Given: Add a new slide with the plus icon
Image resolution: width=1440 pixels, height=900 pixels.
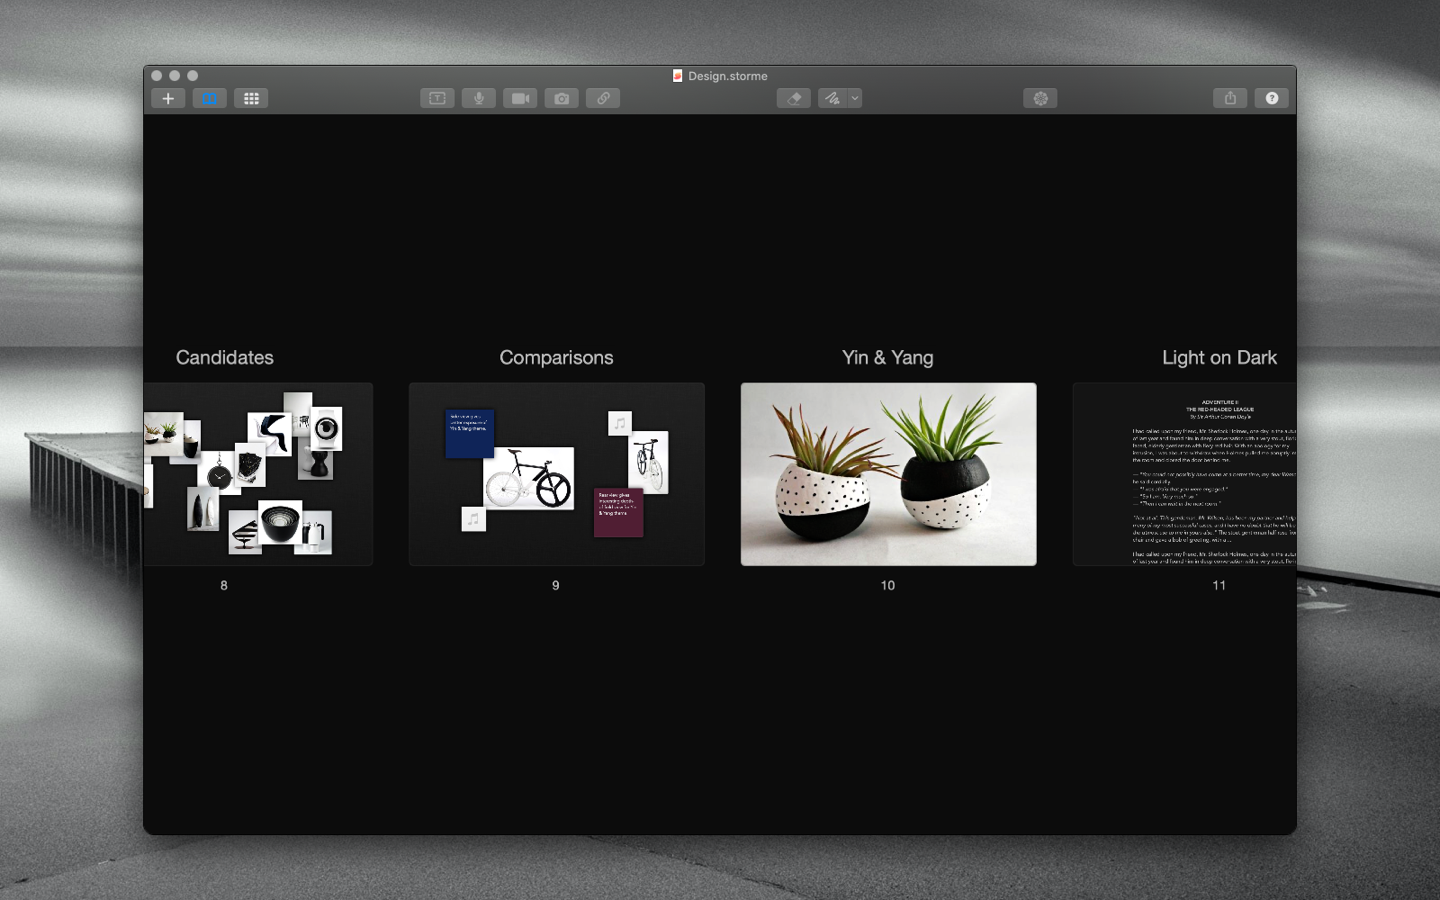Looking at the screenshot, I should pos(167,98).
